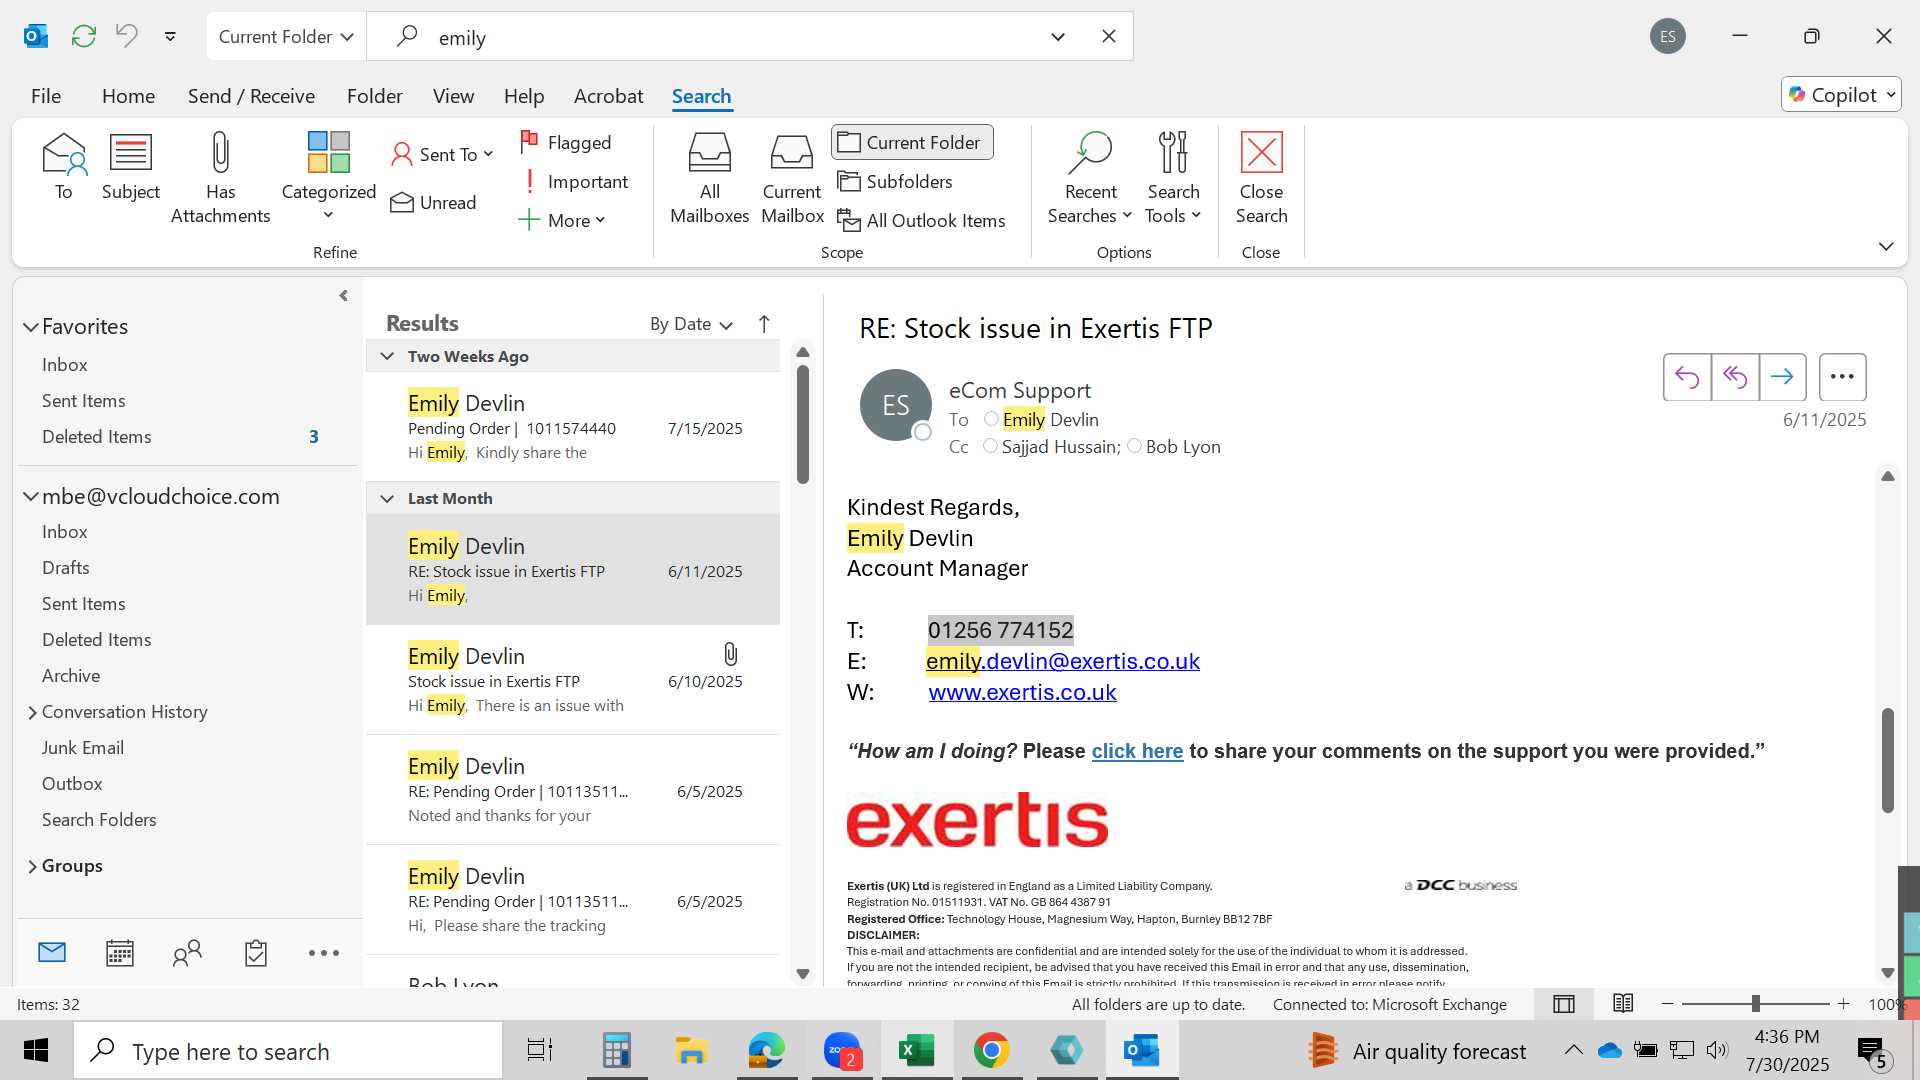Viewport: 1920px width, 1080px height.
Task: Open Tasks from navigation bar
Action: point(256,953)
